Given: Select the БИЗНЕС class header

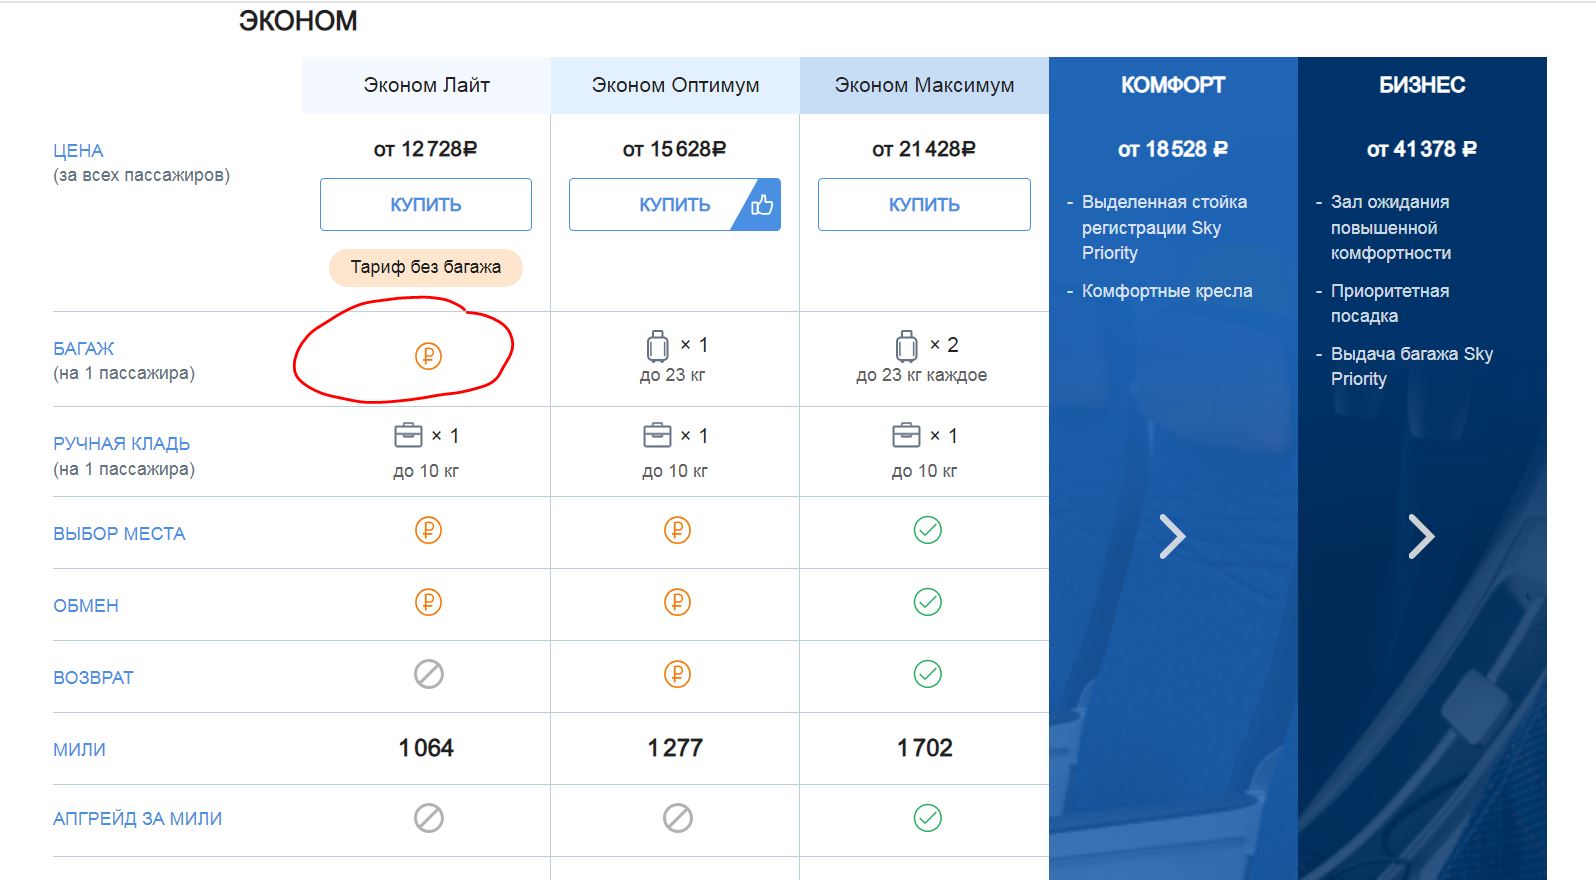Looking at the screenshot, I should point(1422,85).
